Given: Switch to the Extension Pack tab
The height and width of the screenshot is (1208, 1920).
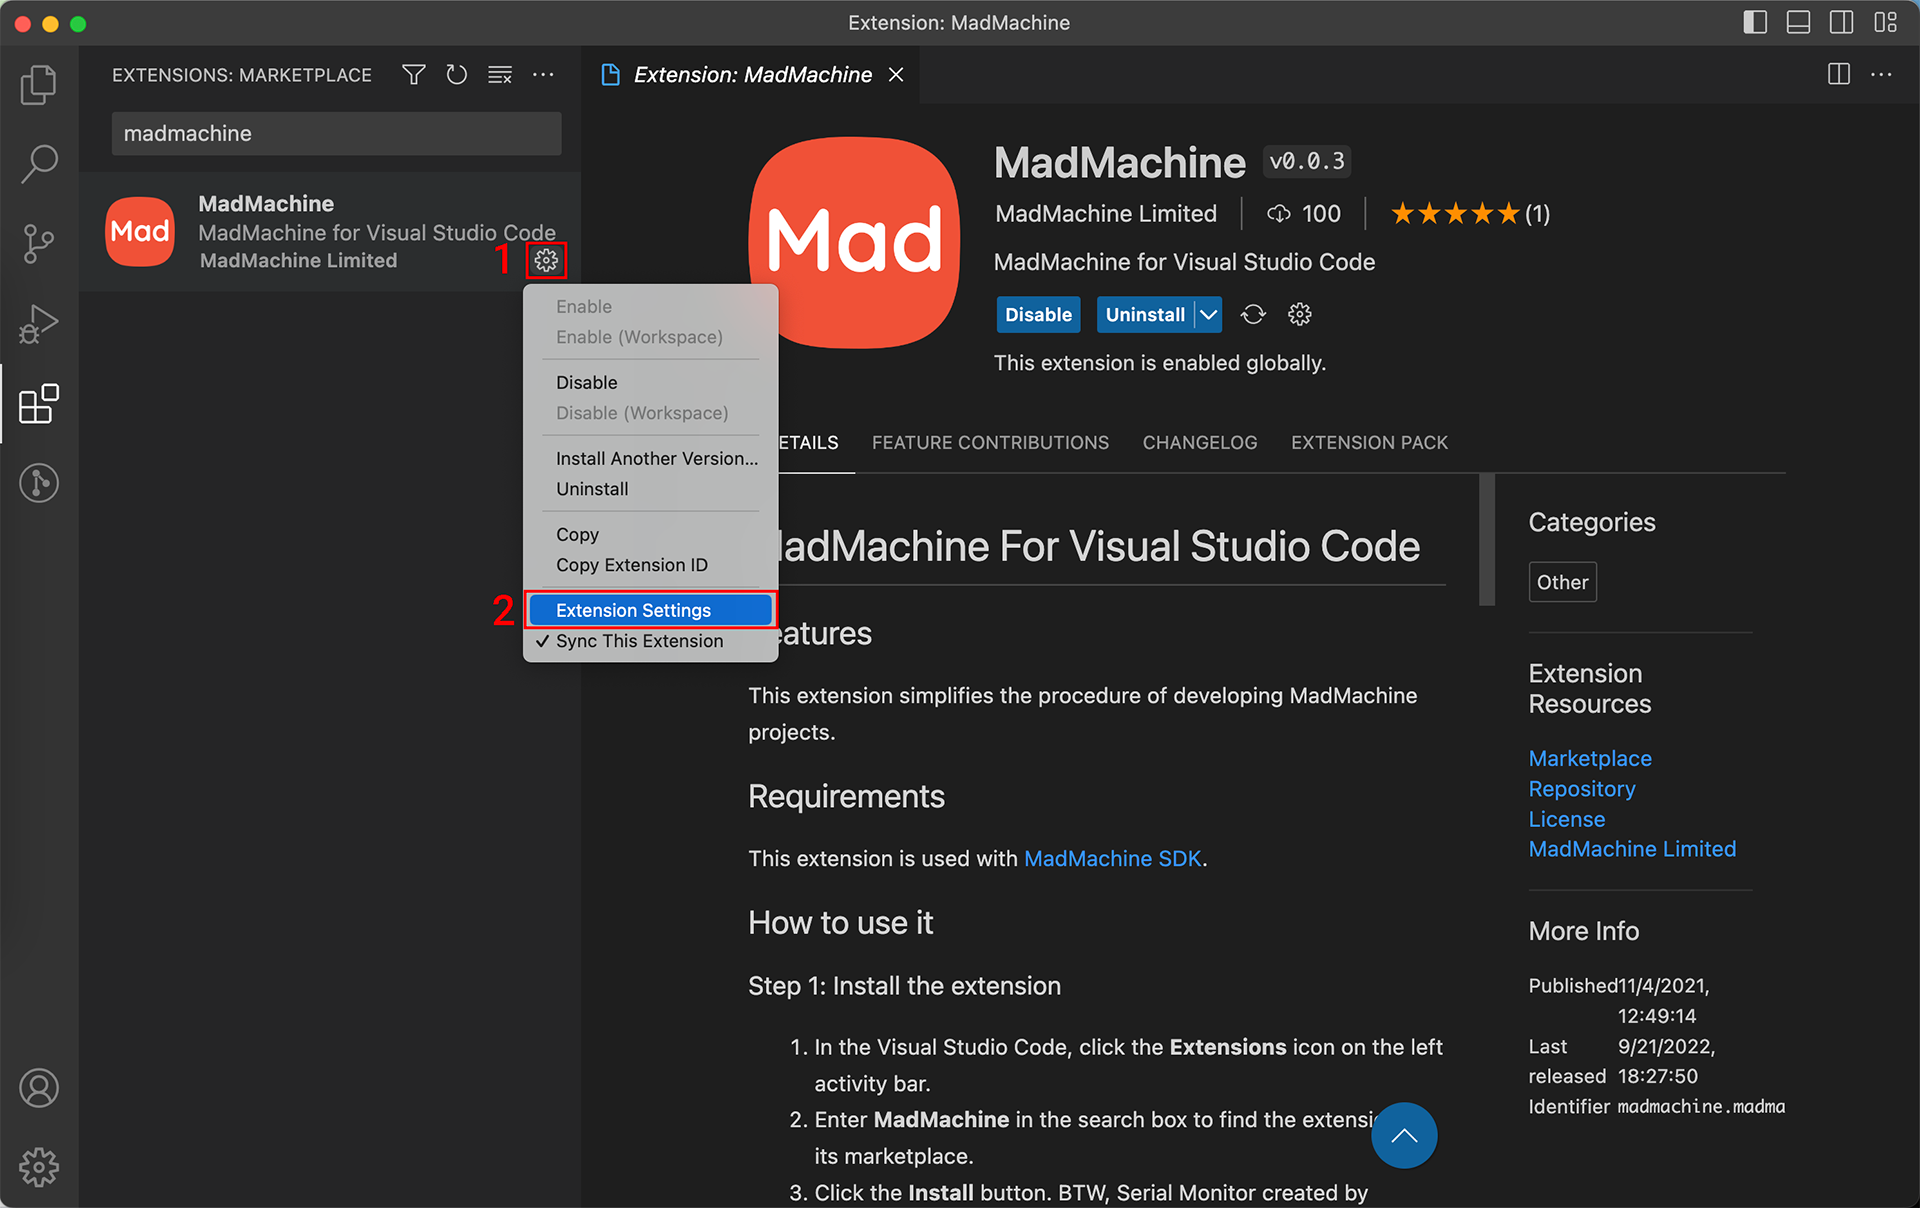Looking at the screenshot, I should (1369, 443).
